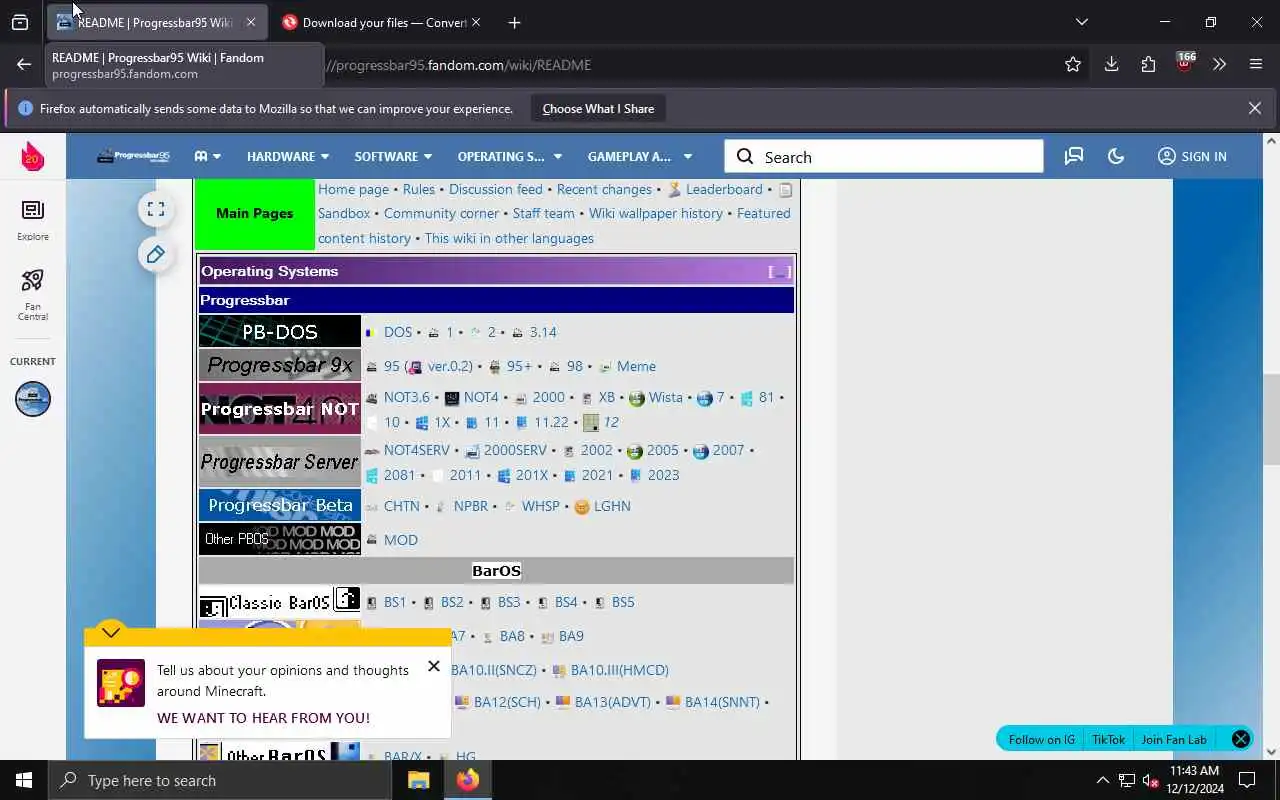
Task: Open the Wista OS link
Action: 665,397
